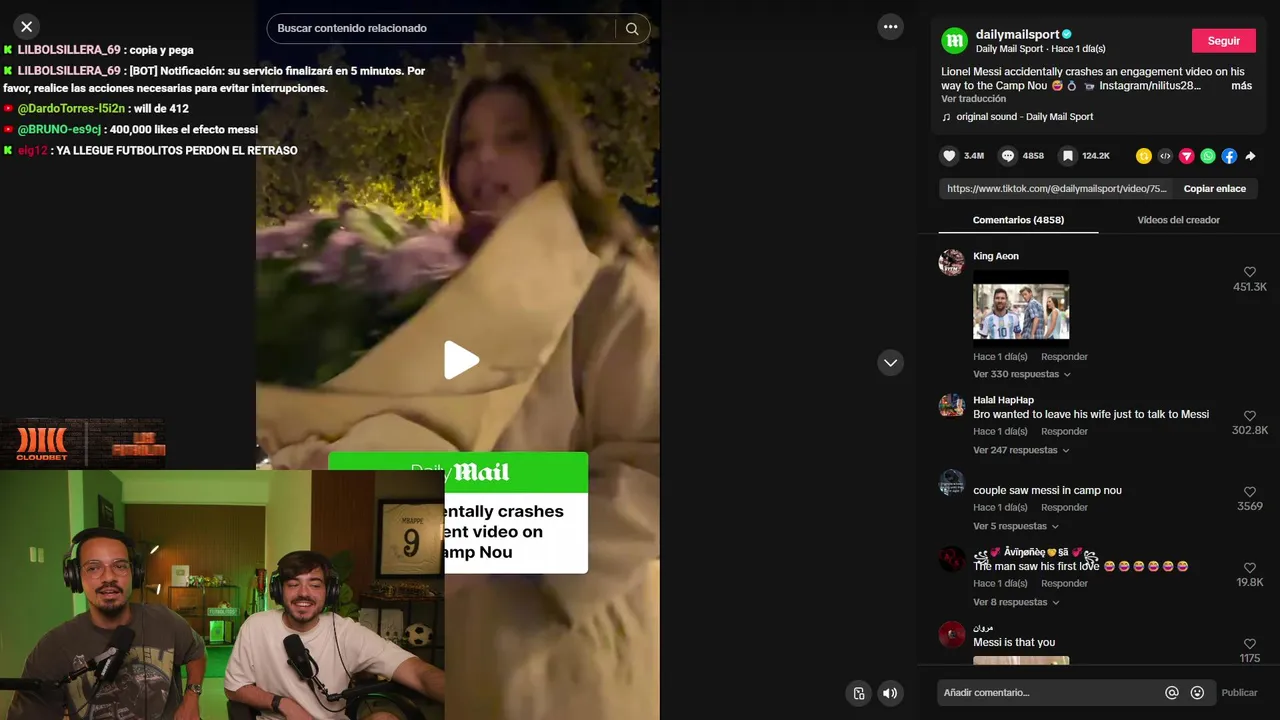1280x720 pixels.
Task: Open 'original sound - Daily Mail Sport' link
Action: tap(1024, 117)
